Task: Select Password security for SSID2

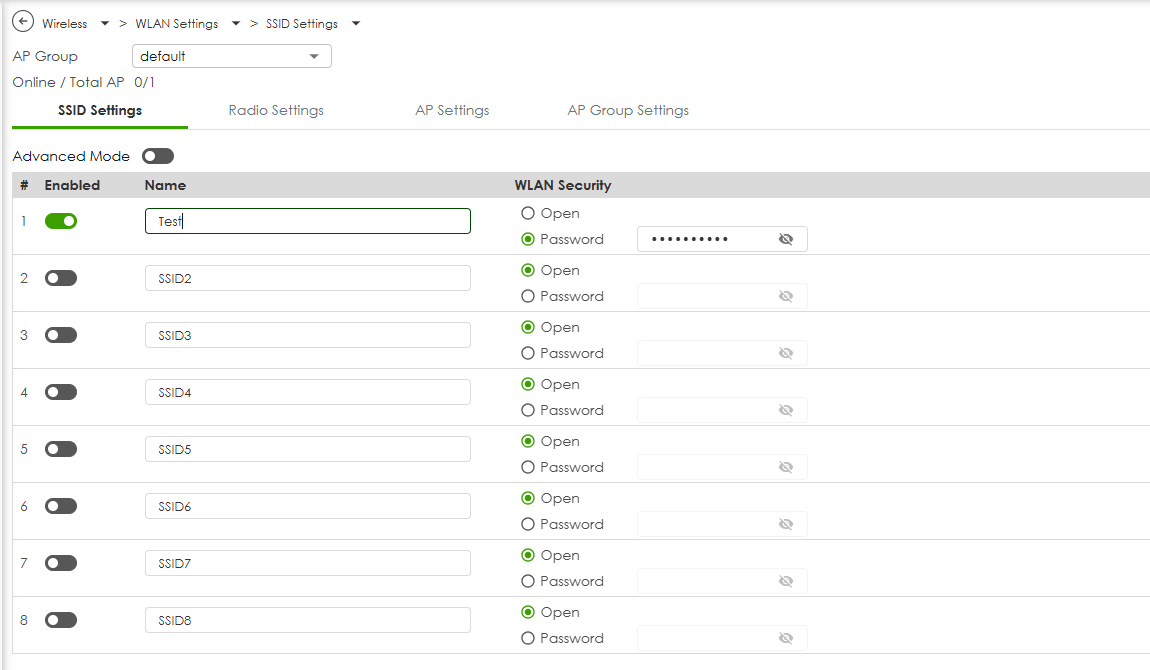Action: 527,296
